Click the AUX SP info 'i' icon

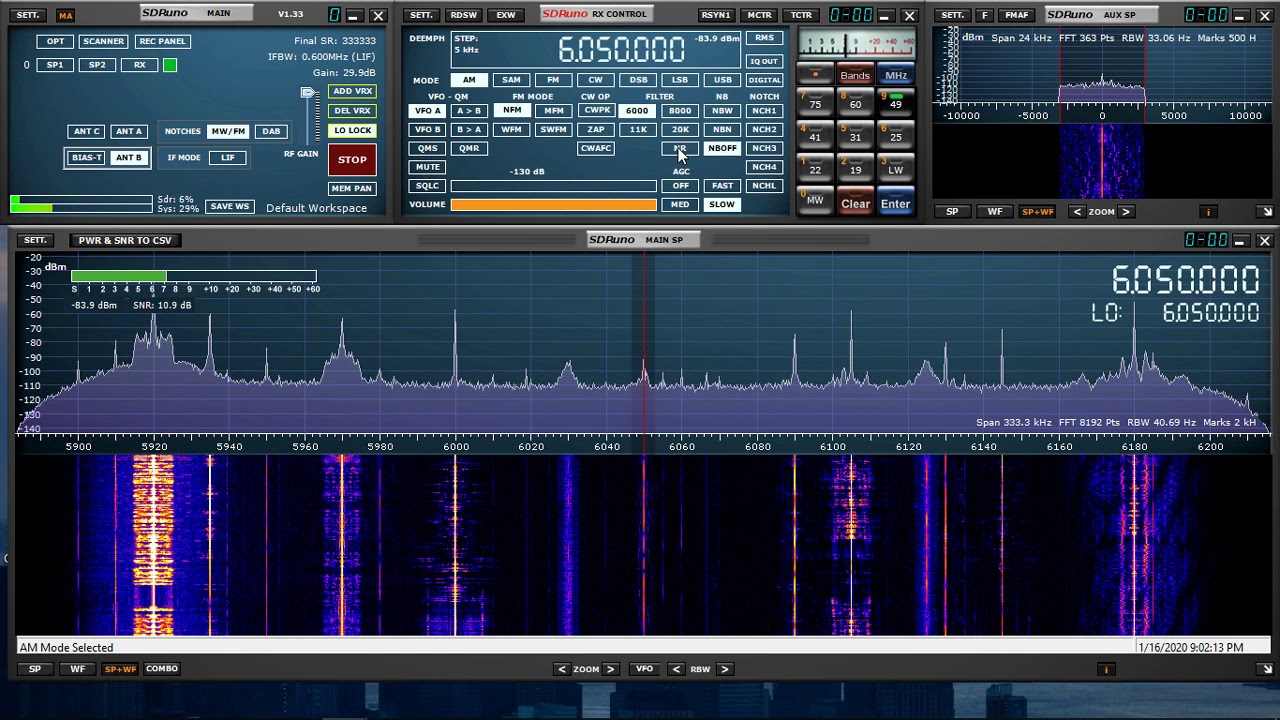pyautogui.click(x=1208, y=212)
